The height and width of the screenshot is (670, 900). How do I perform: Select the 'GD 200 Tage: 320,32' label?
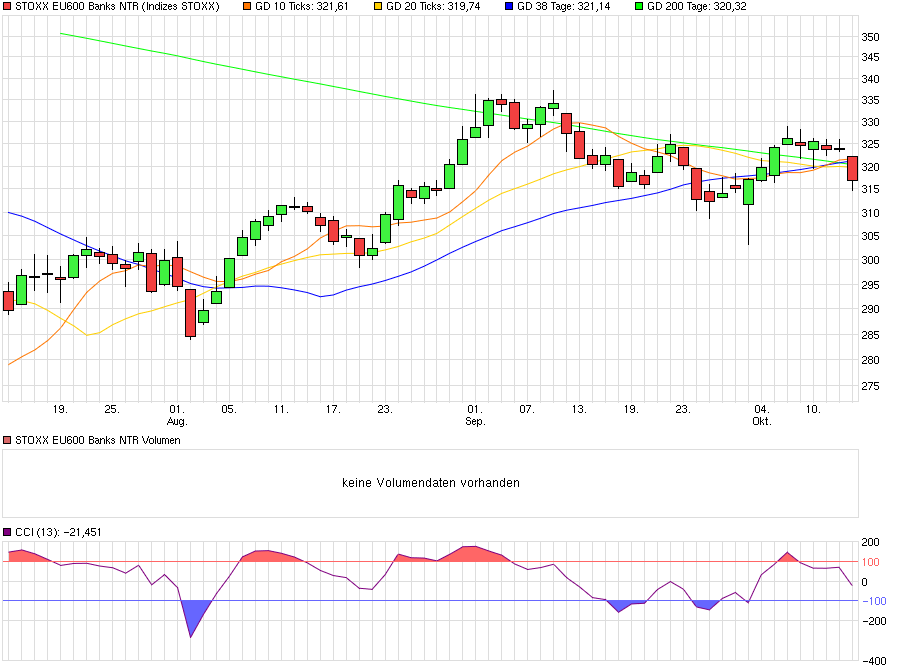click(x=697, y=7)
